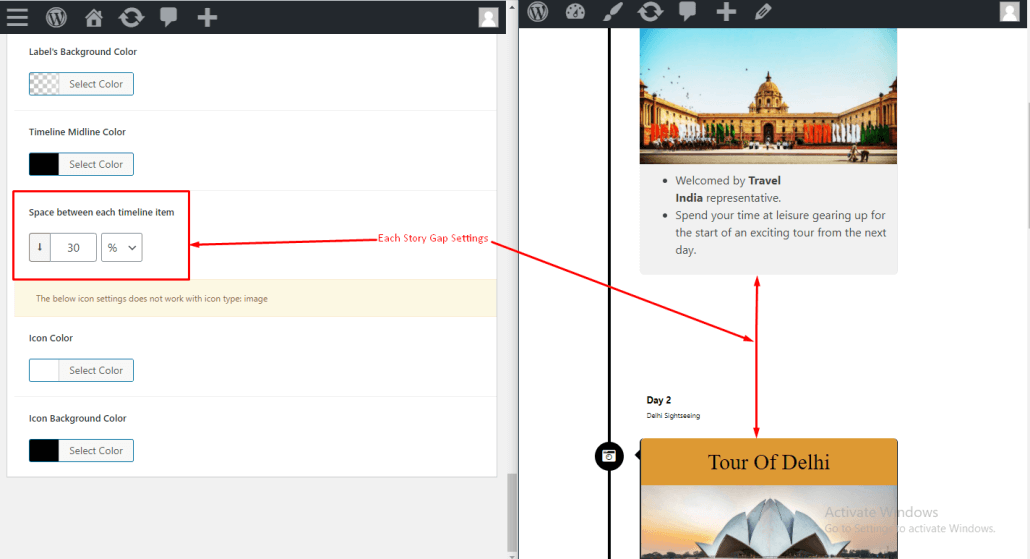Image resolution: width=1030 pixels, height=559 pixels.
Task: Click the home icon to visit site
Action: pyautogui.click(x=94, y=17)
